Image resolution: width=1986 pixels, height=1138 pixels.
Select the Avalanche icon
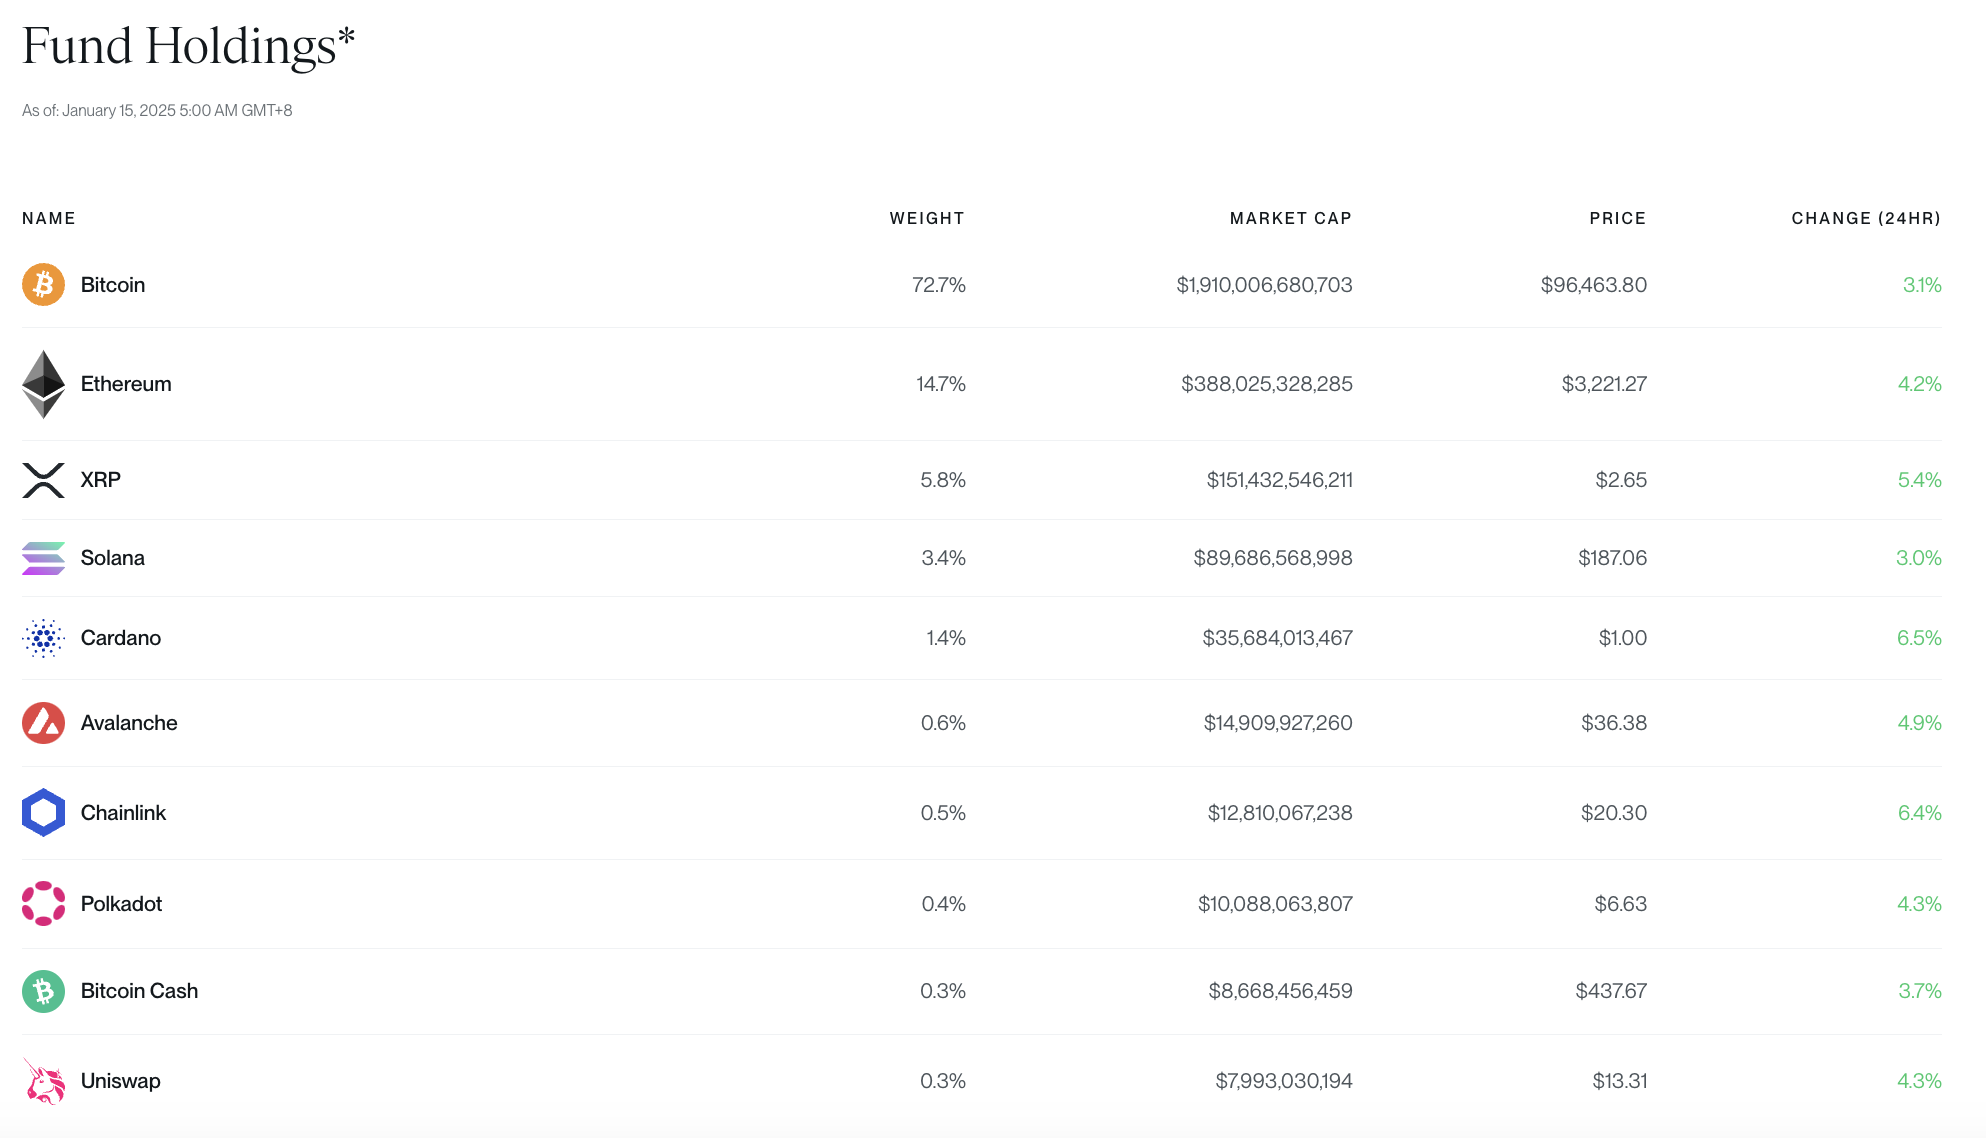(x=44, y=722)
